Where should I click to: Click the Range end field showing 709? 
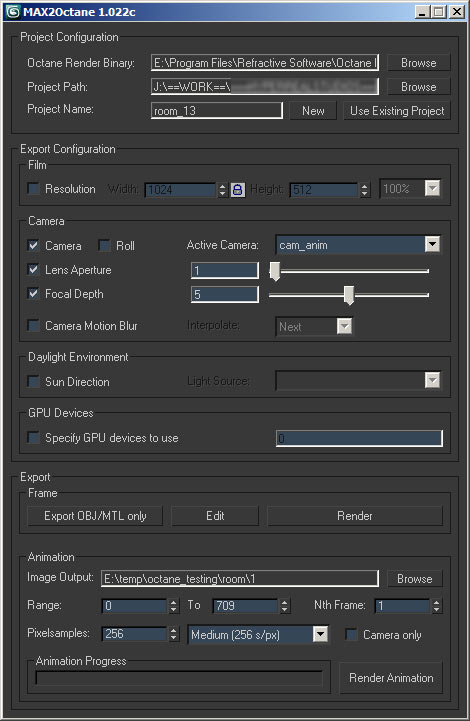click(246, 606)
